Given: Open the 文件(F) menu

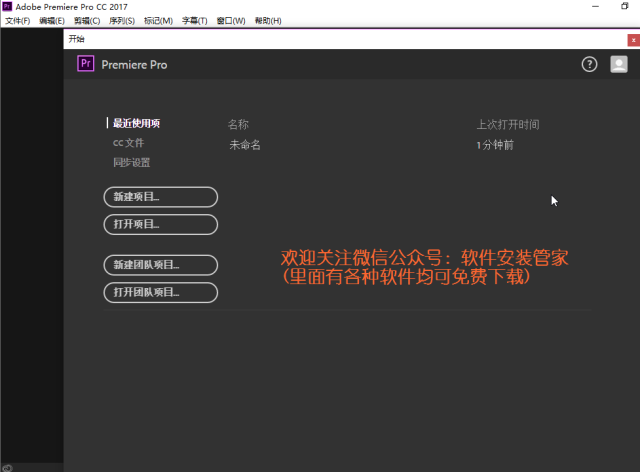Looking at the screenshot, I should (x=18, y=20).
